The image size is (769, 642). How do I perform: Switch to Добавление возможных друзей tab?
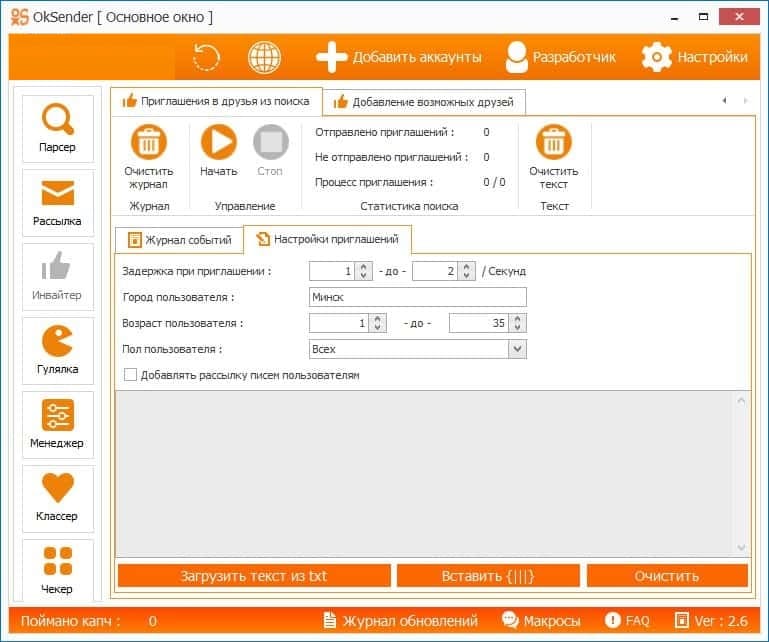click(424, 102)
